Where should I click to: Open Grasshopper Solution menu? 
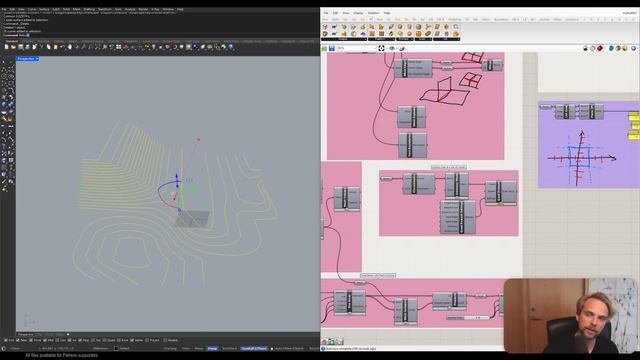373,13
